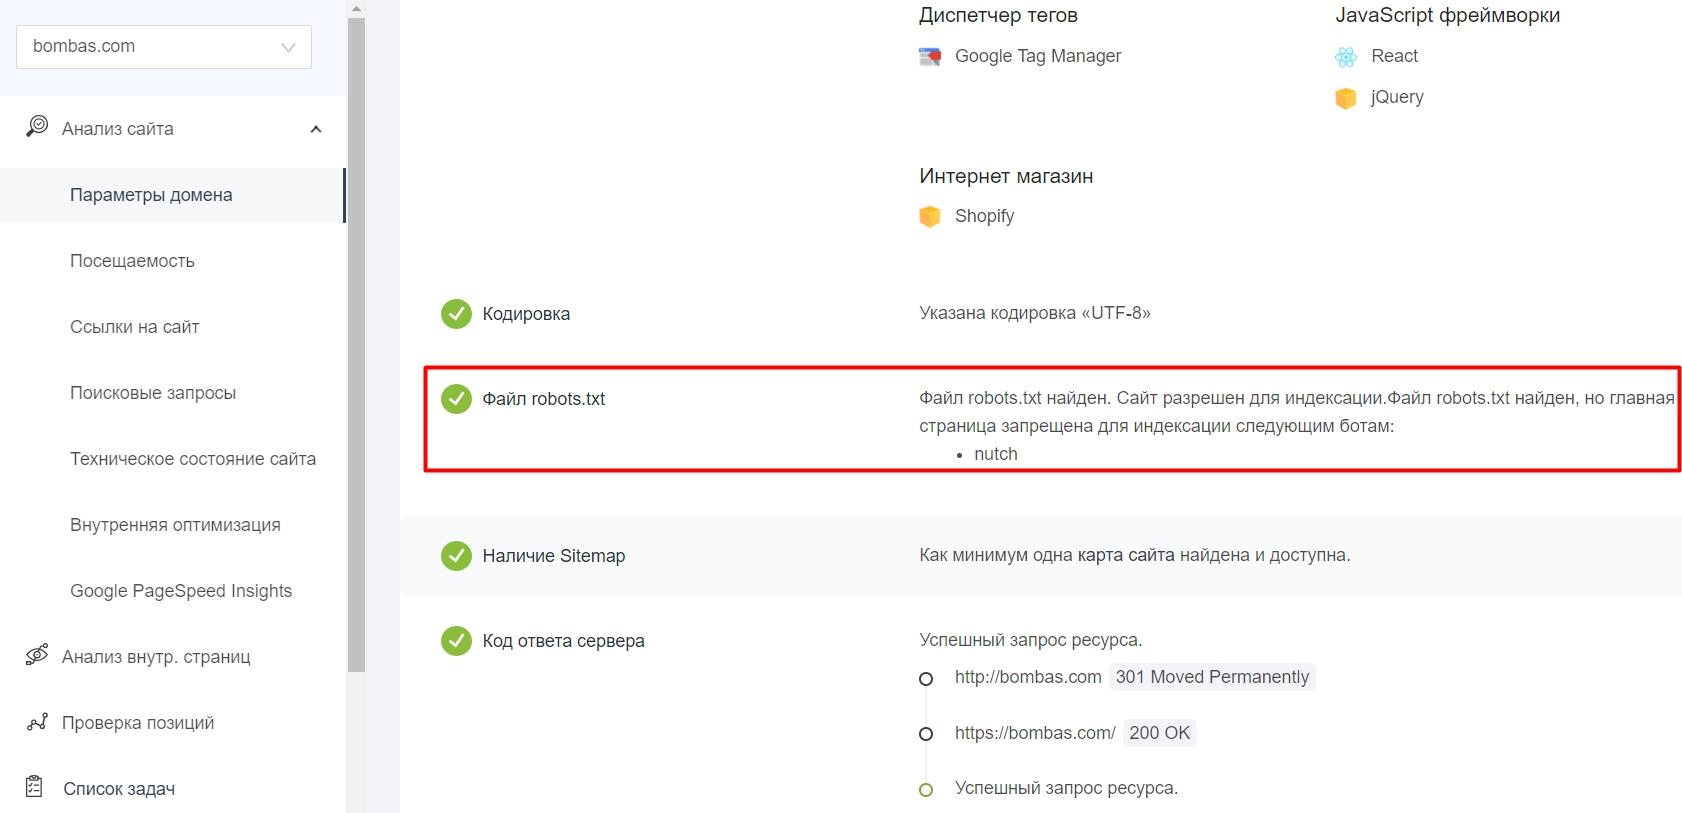Click the internal pages analysis icon

point(37,655)
